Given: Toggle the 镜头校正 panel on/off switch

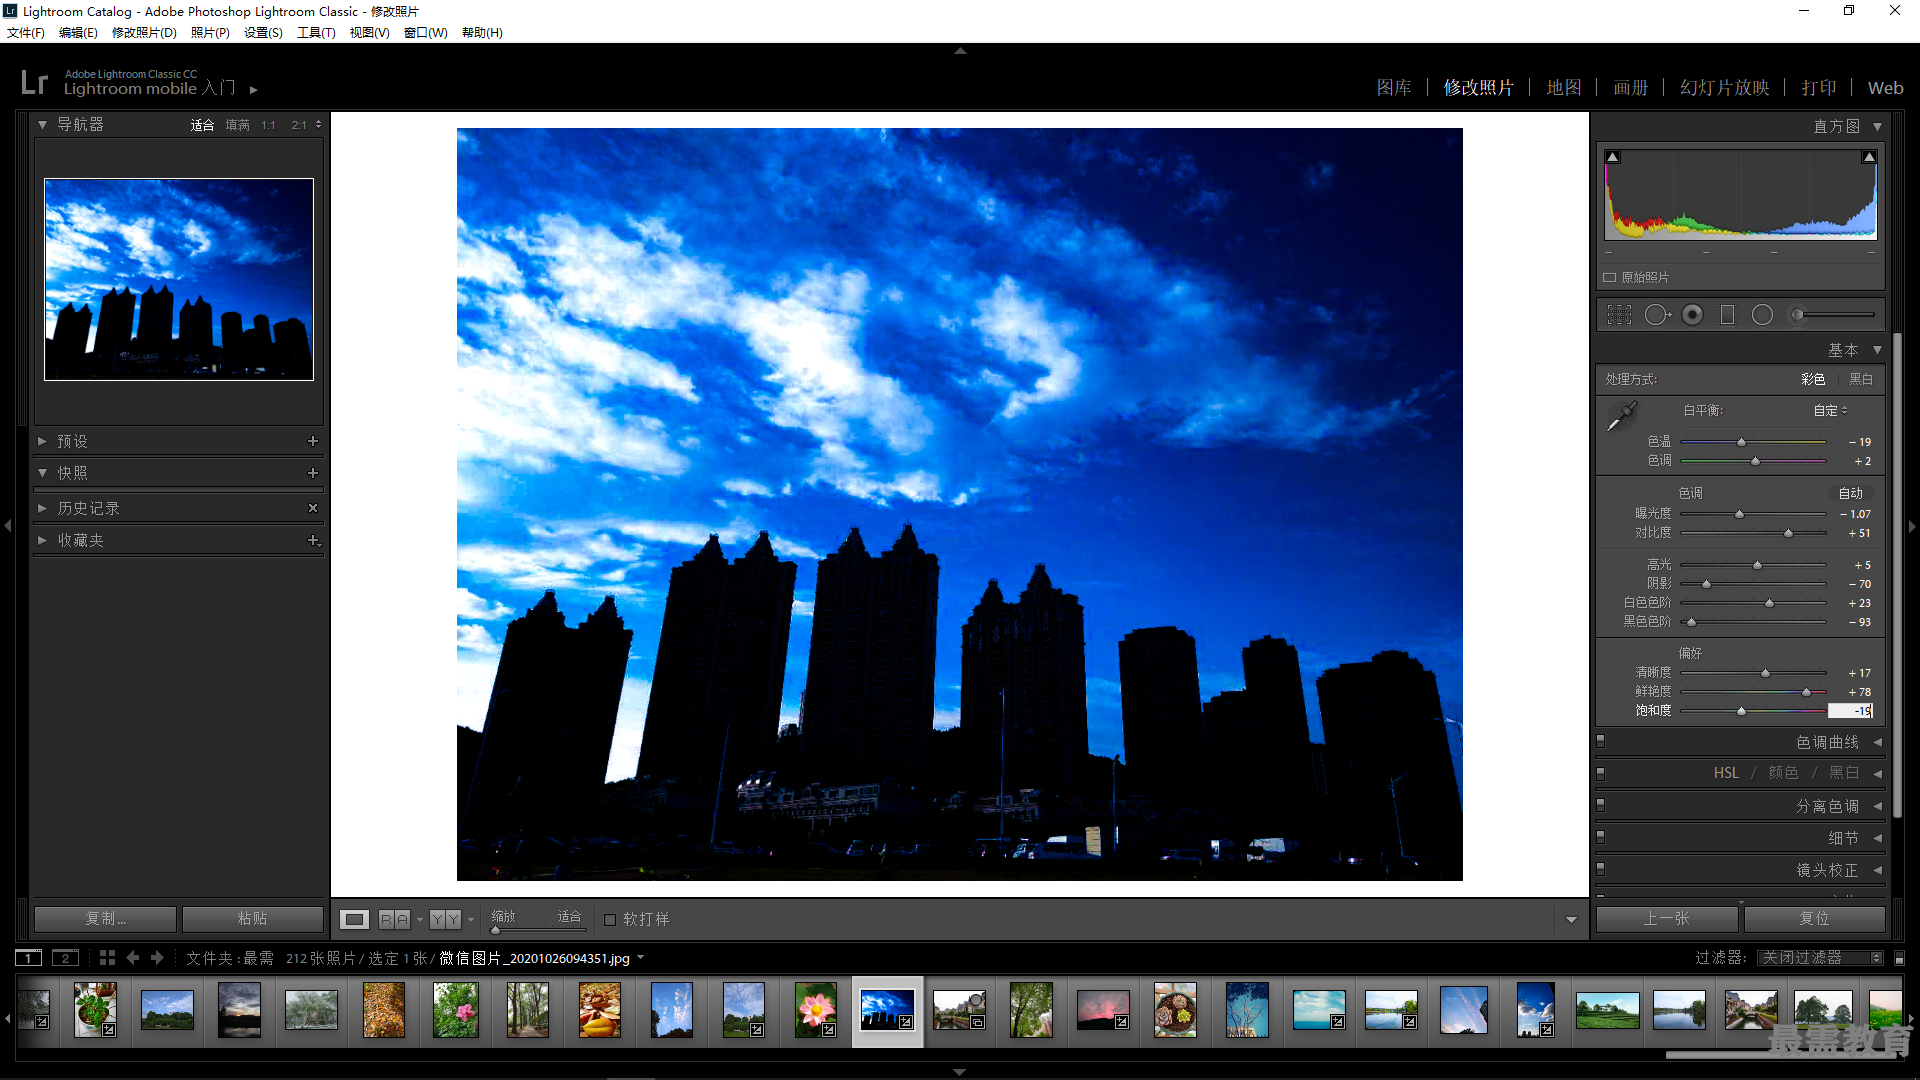Looking at the screenshot, I should coord(1601,869).
